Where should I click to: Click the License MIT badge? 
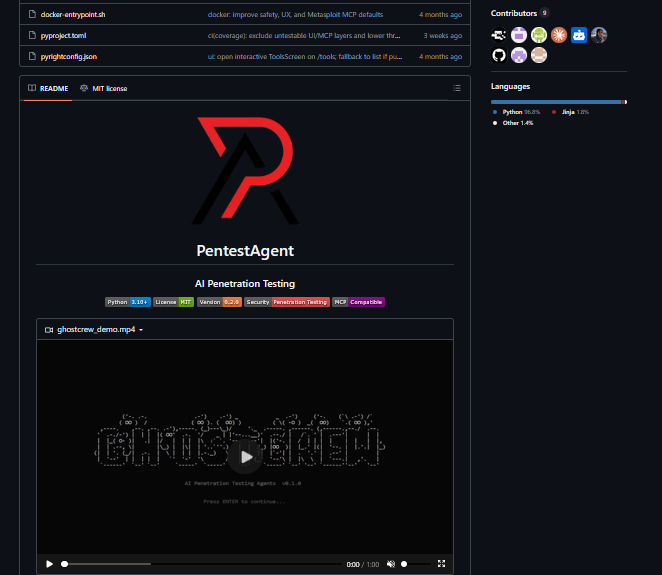click(x=174, y=302)
